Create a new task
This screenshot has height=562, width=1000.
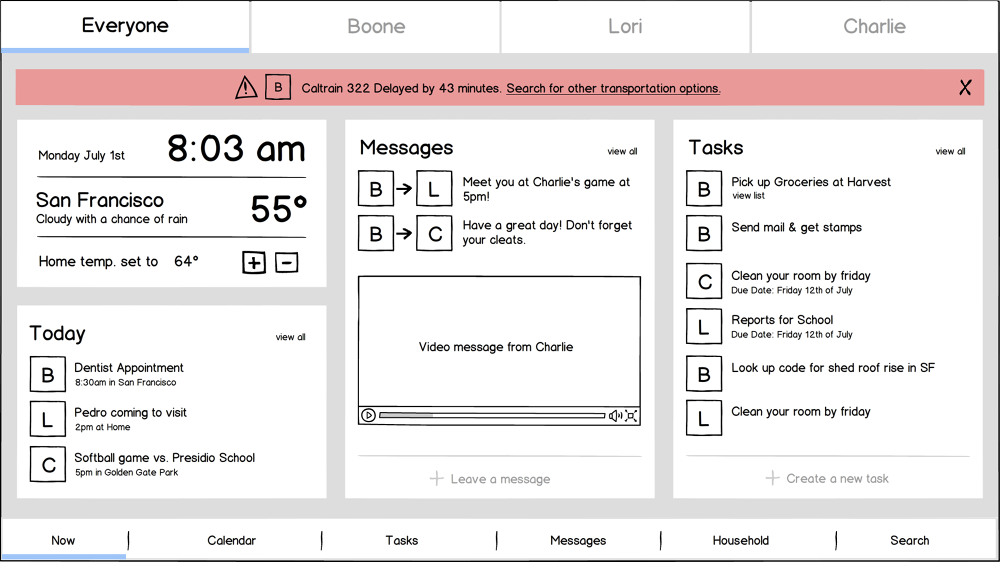[827, 478]
